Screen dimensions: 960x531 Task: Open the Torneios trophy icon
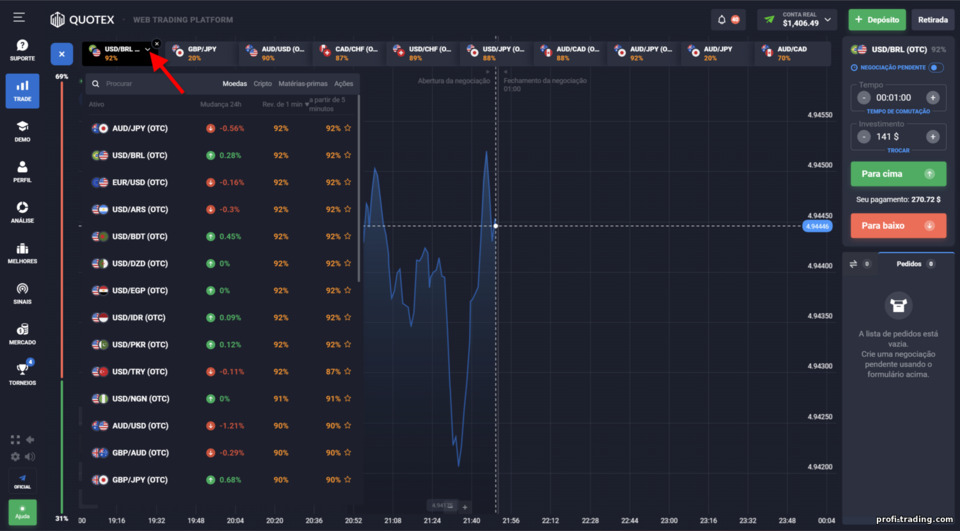22,374
